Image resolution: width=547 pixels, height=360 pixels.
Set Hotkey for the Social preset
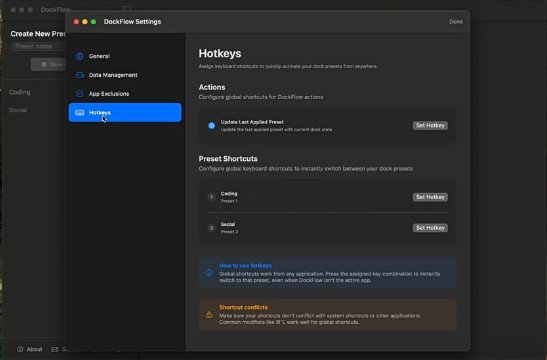(x=430, y=228)
